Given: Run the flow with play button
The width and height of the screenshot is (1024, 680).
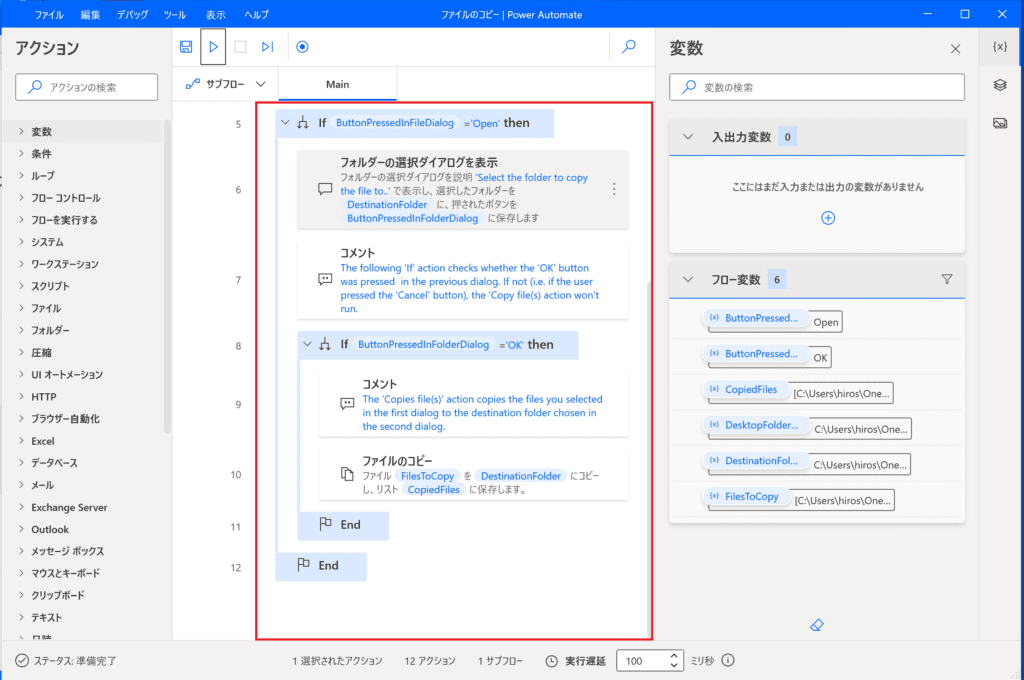Looking at the screenshot, I should 213,47.
